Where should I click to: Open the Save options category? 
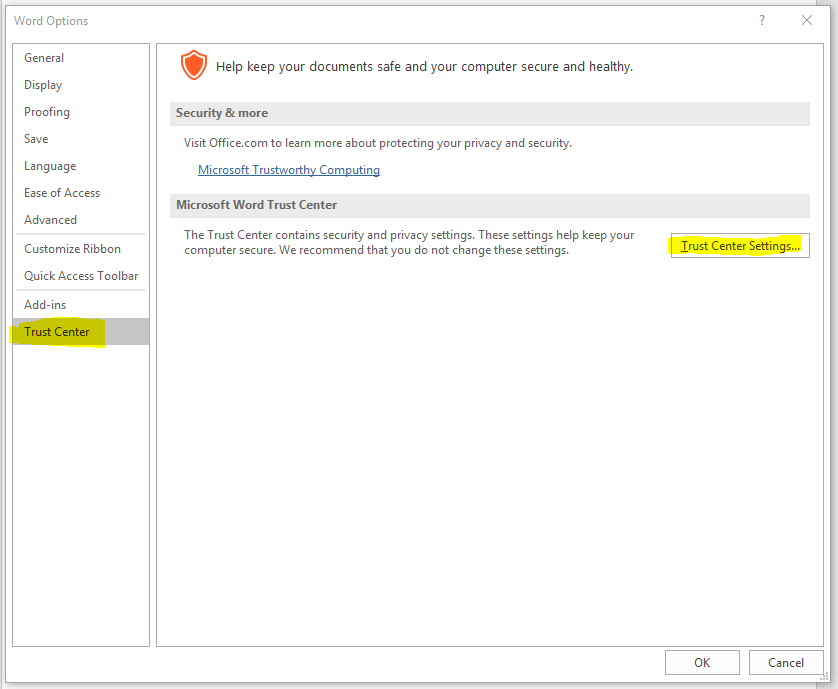[81, 139]
